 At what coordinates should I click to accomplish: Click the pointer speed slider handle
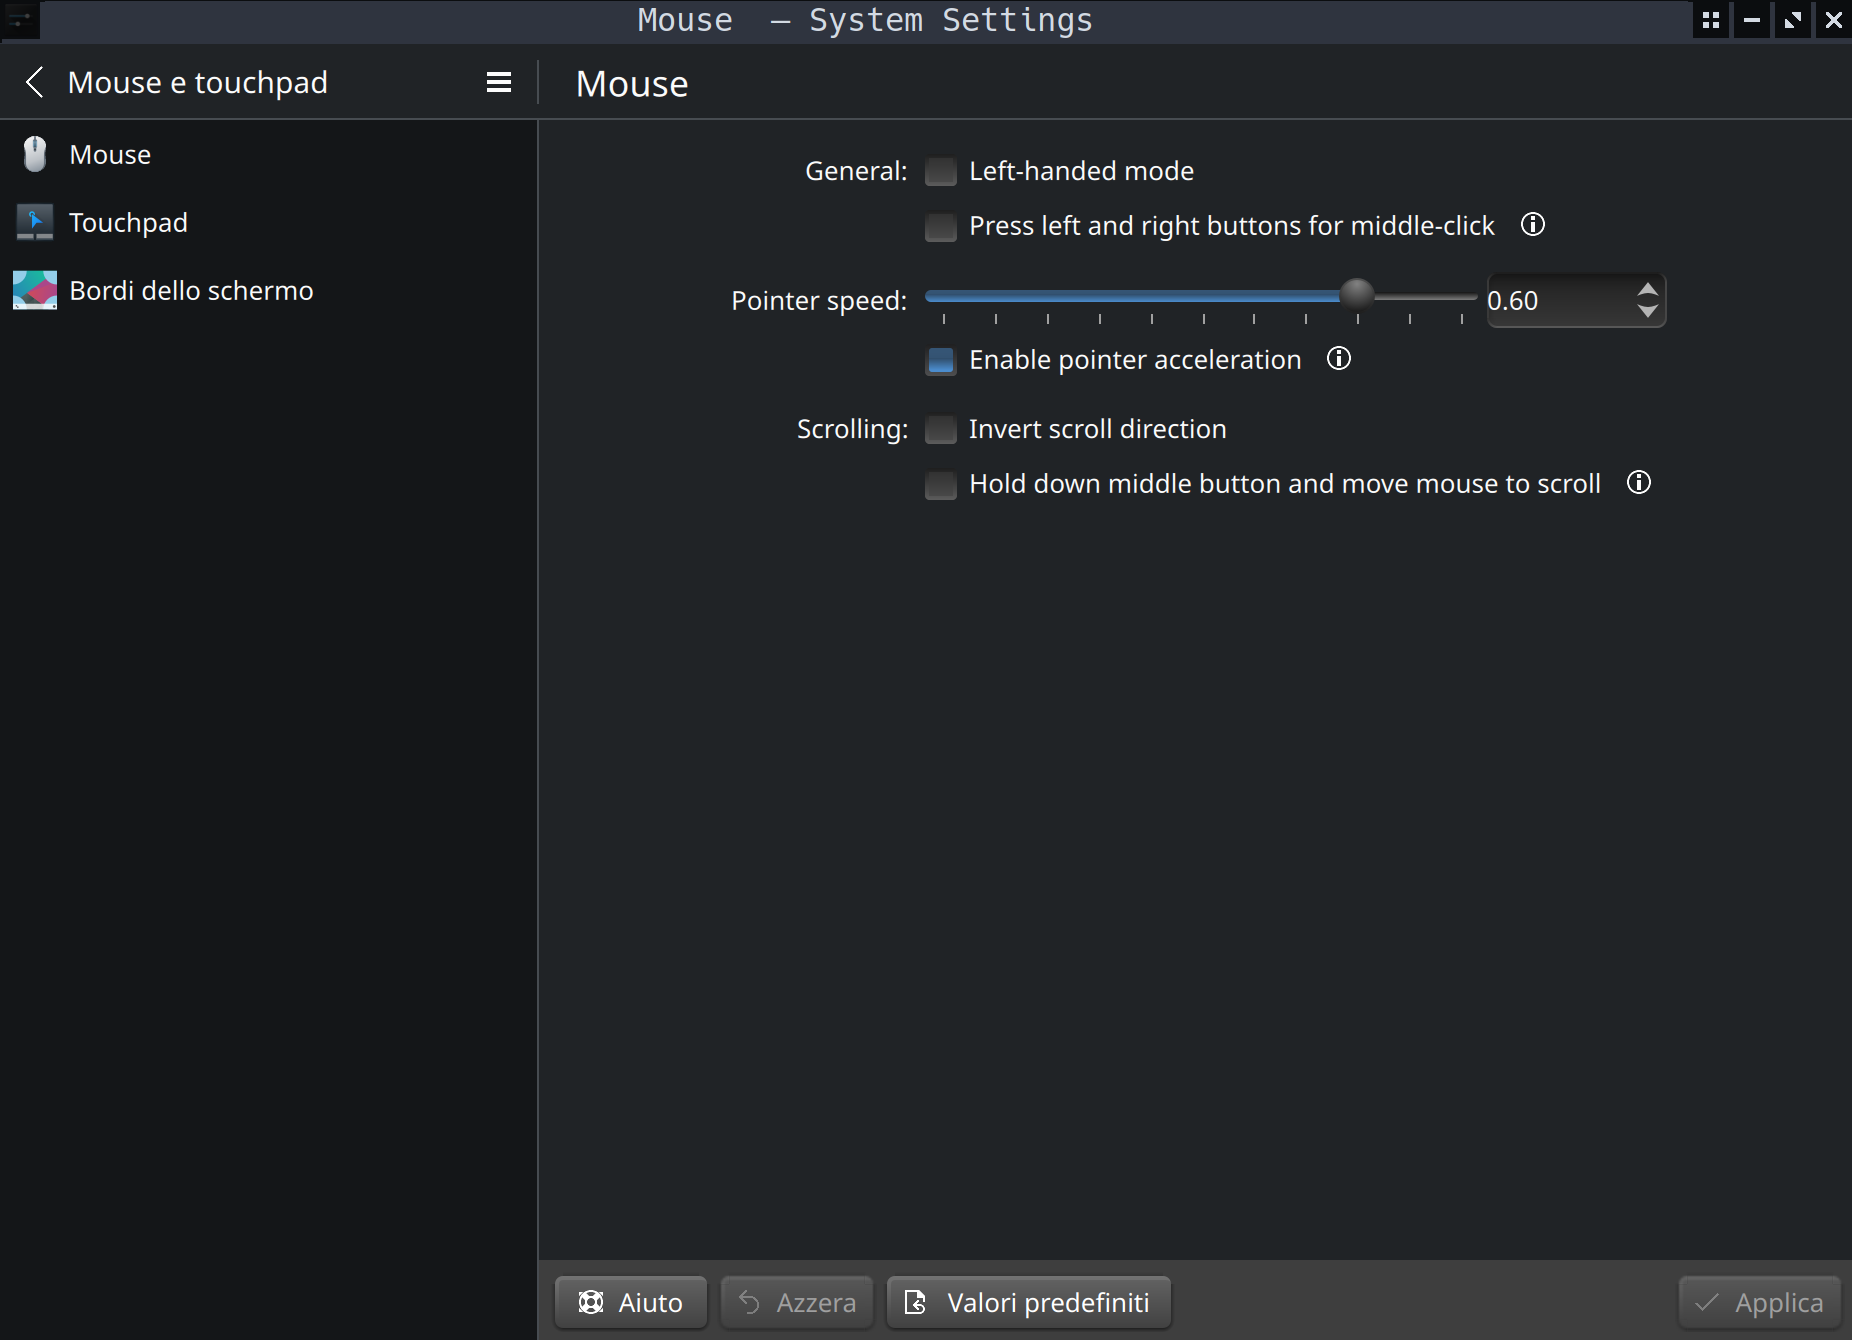[1357, 294]
